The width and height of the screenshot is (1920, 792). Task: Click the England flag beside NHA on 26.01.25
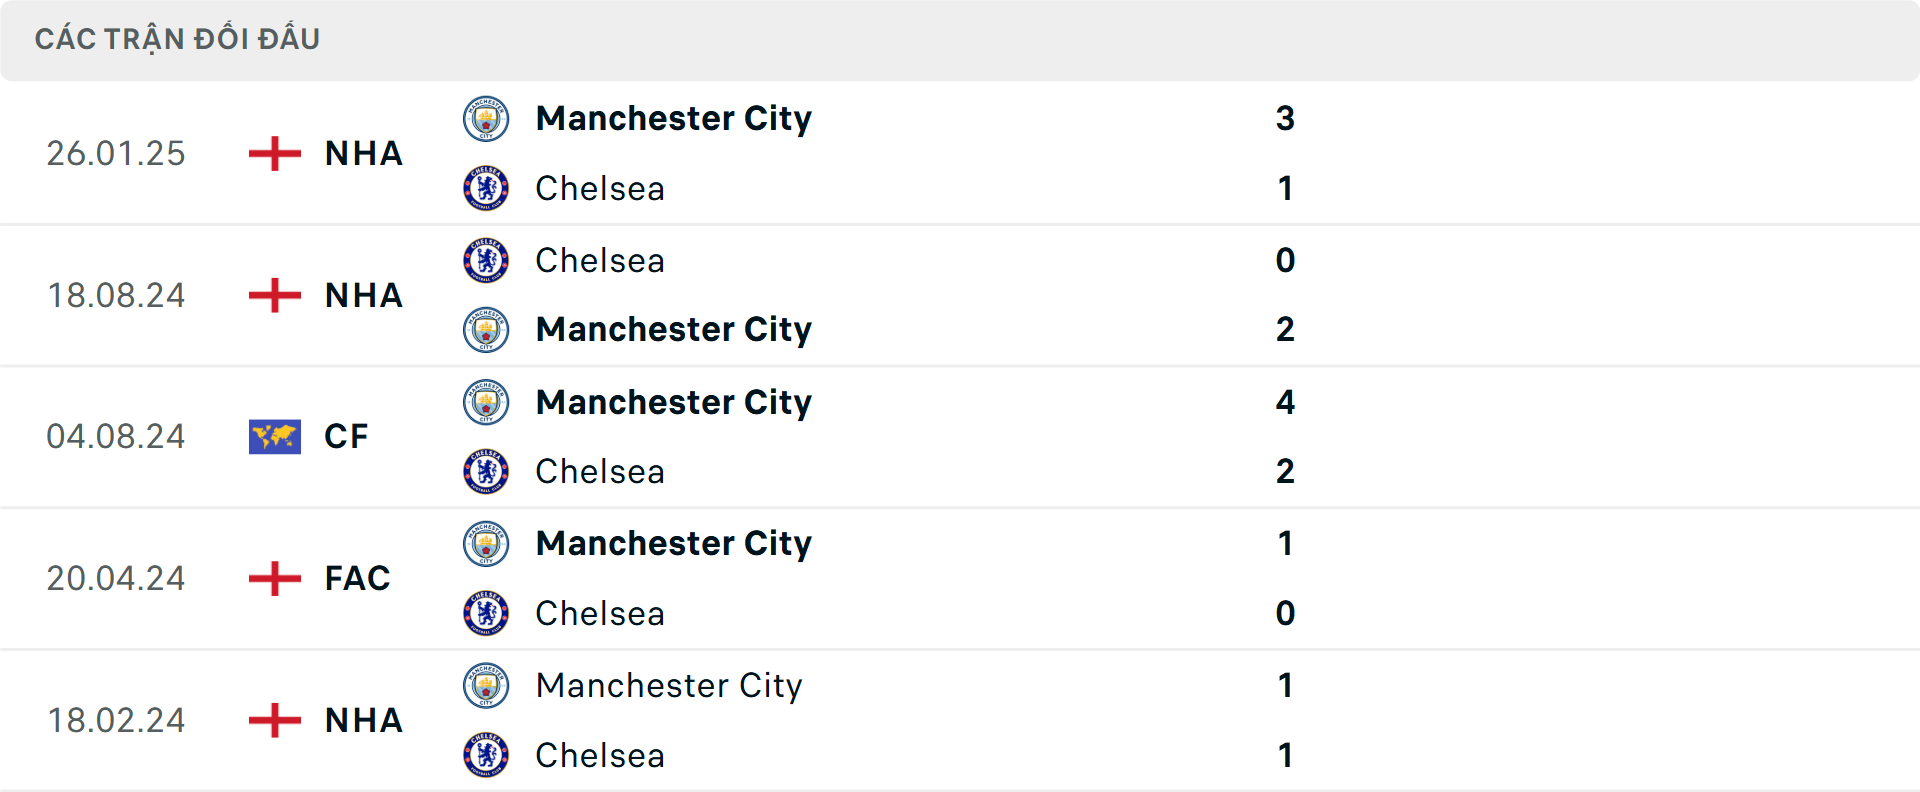point(272,153)
